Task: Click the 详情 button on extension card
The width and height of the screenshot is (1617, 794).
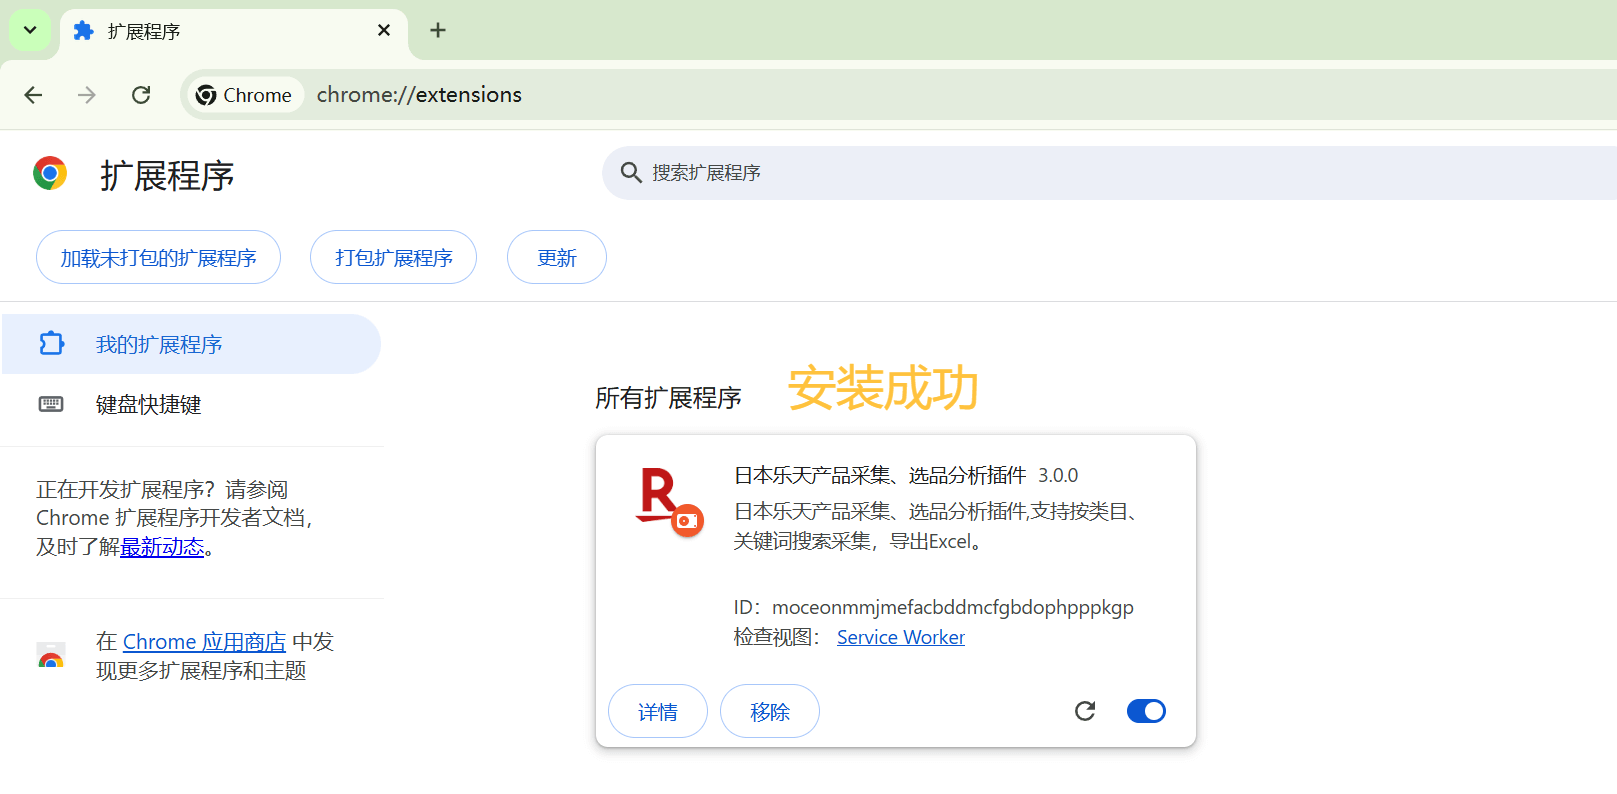Action: [x=658, y=711]
